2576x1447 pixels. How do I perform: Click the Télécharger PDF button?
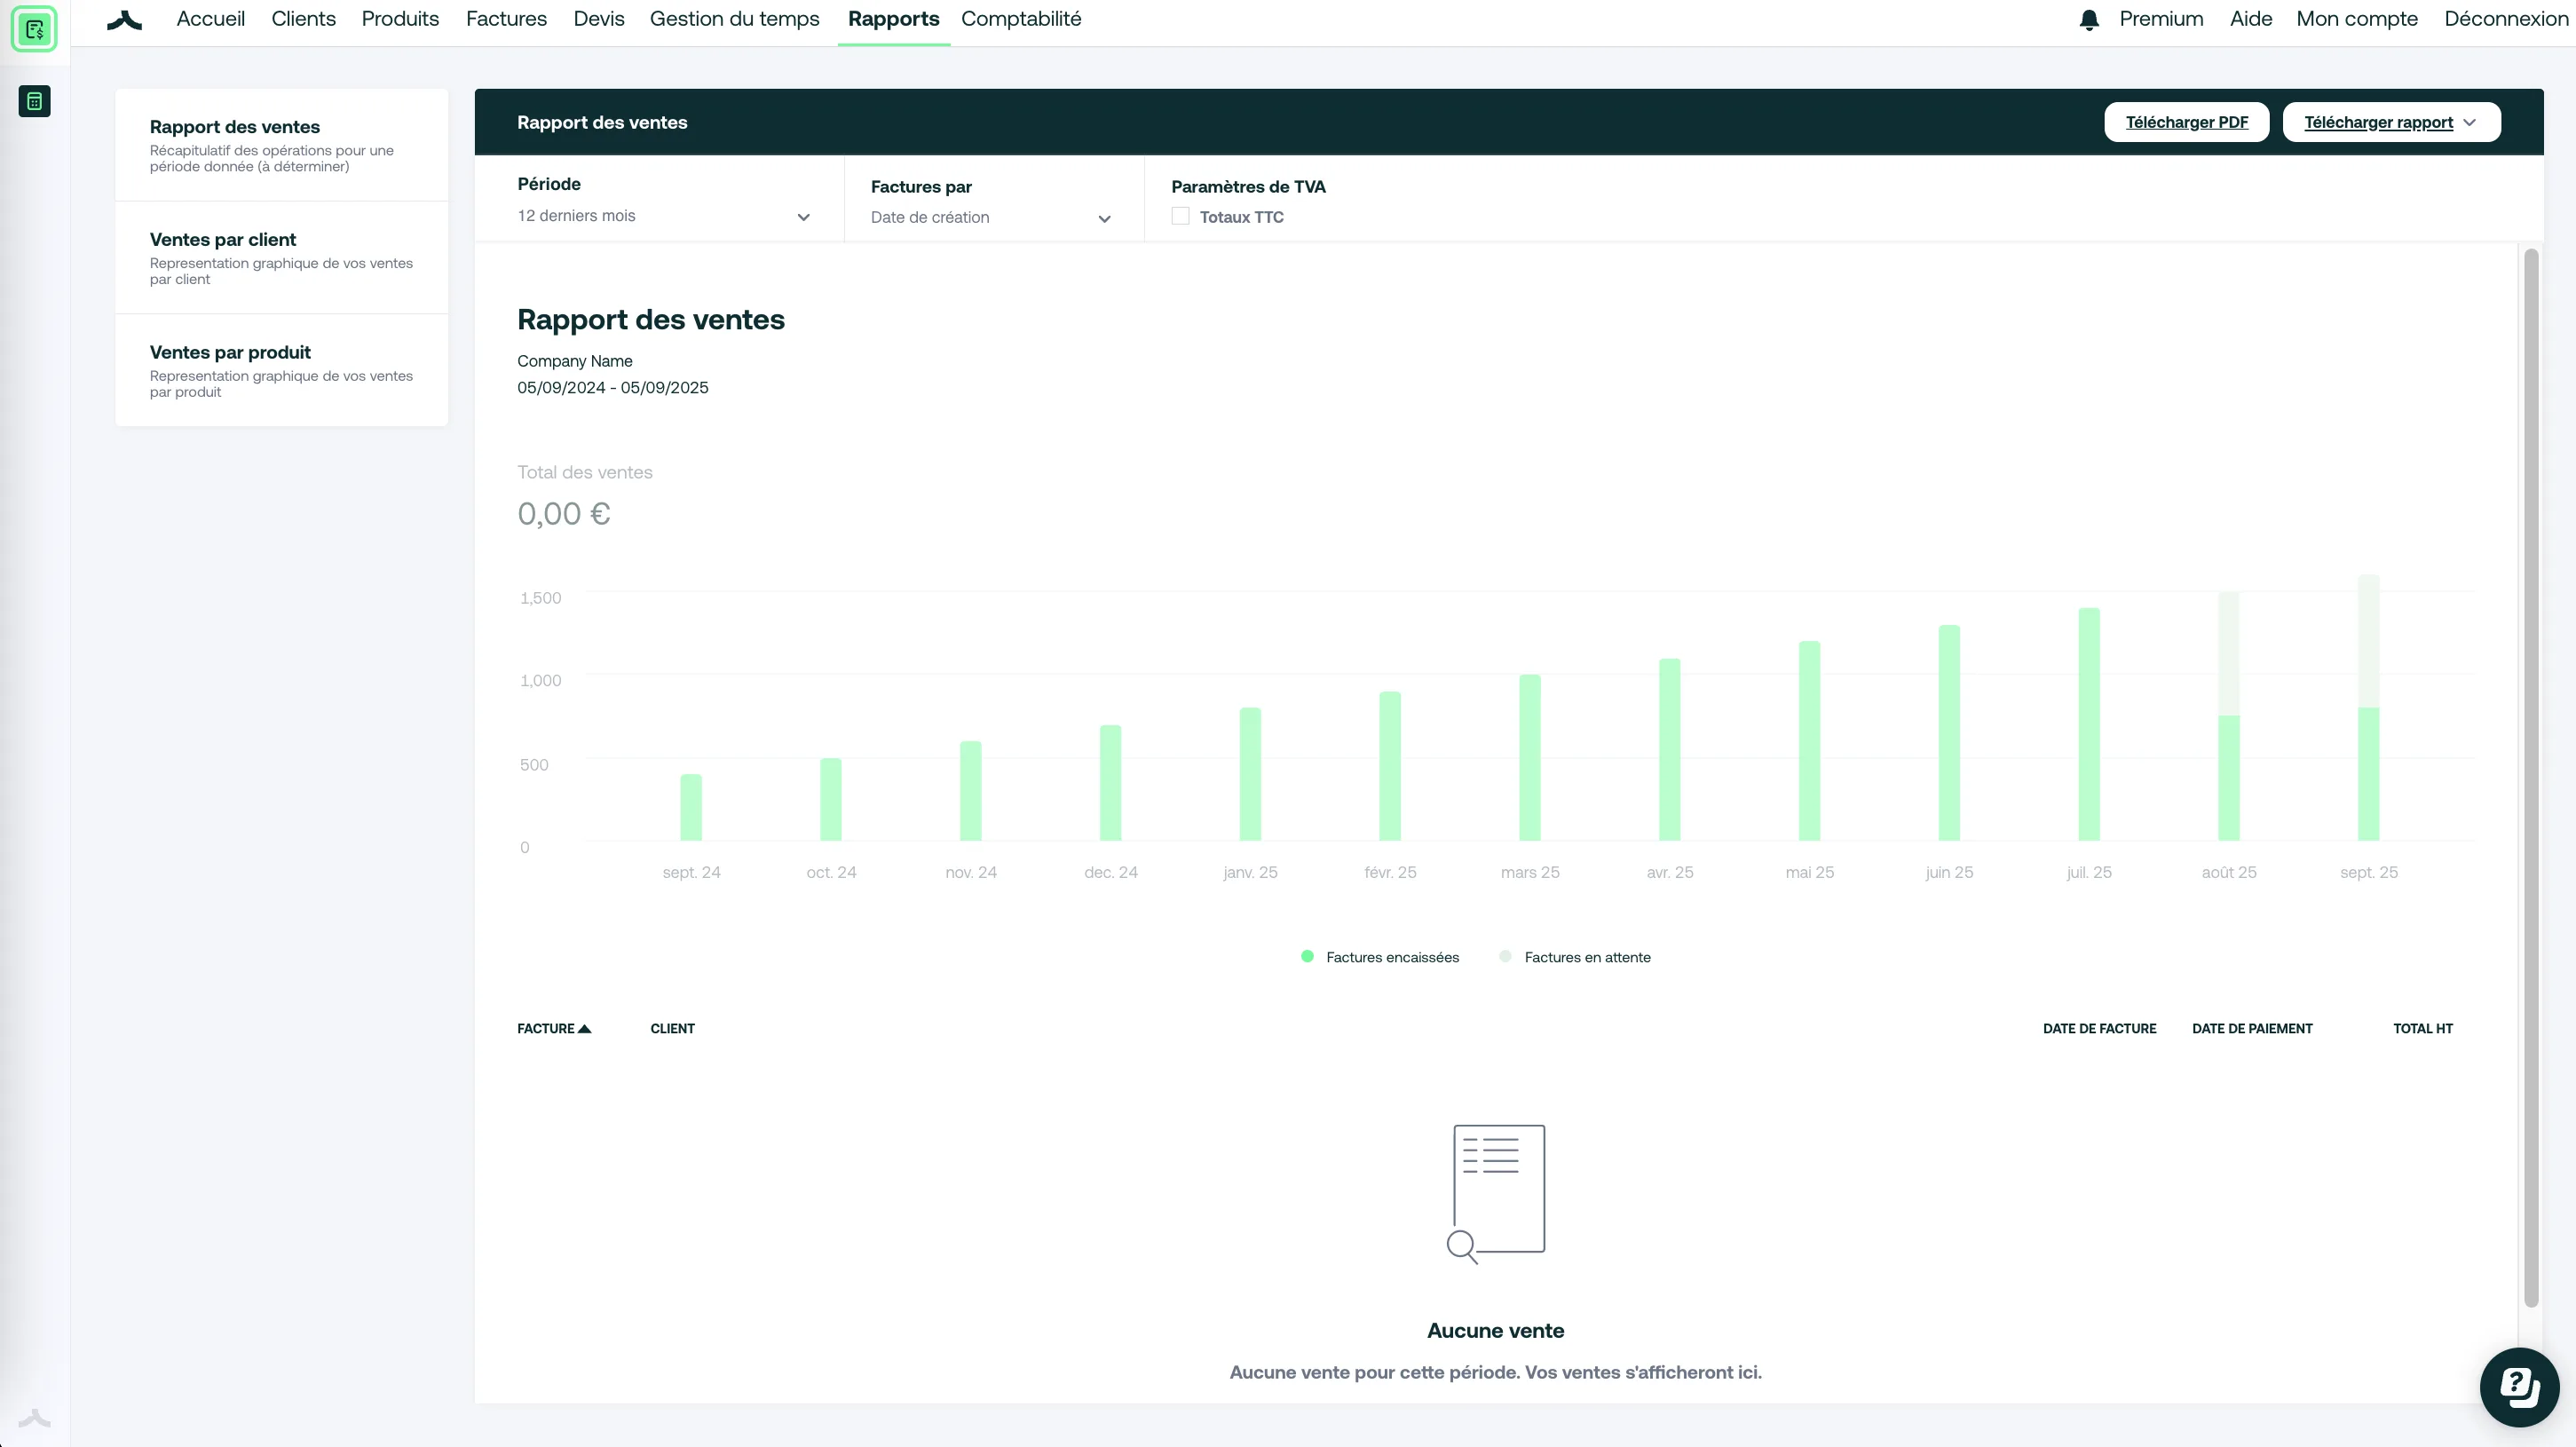pos(2186,122)
